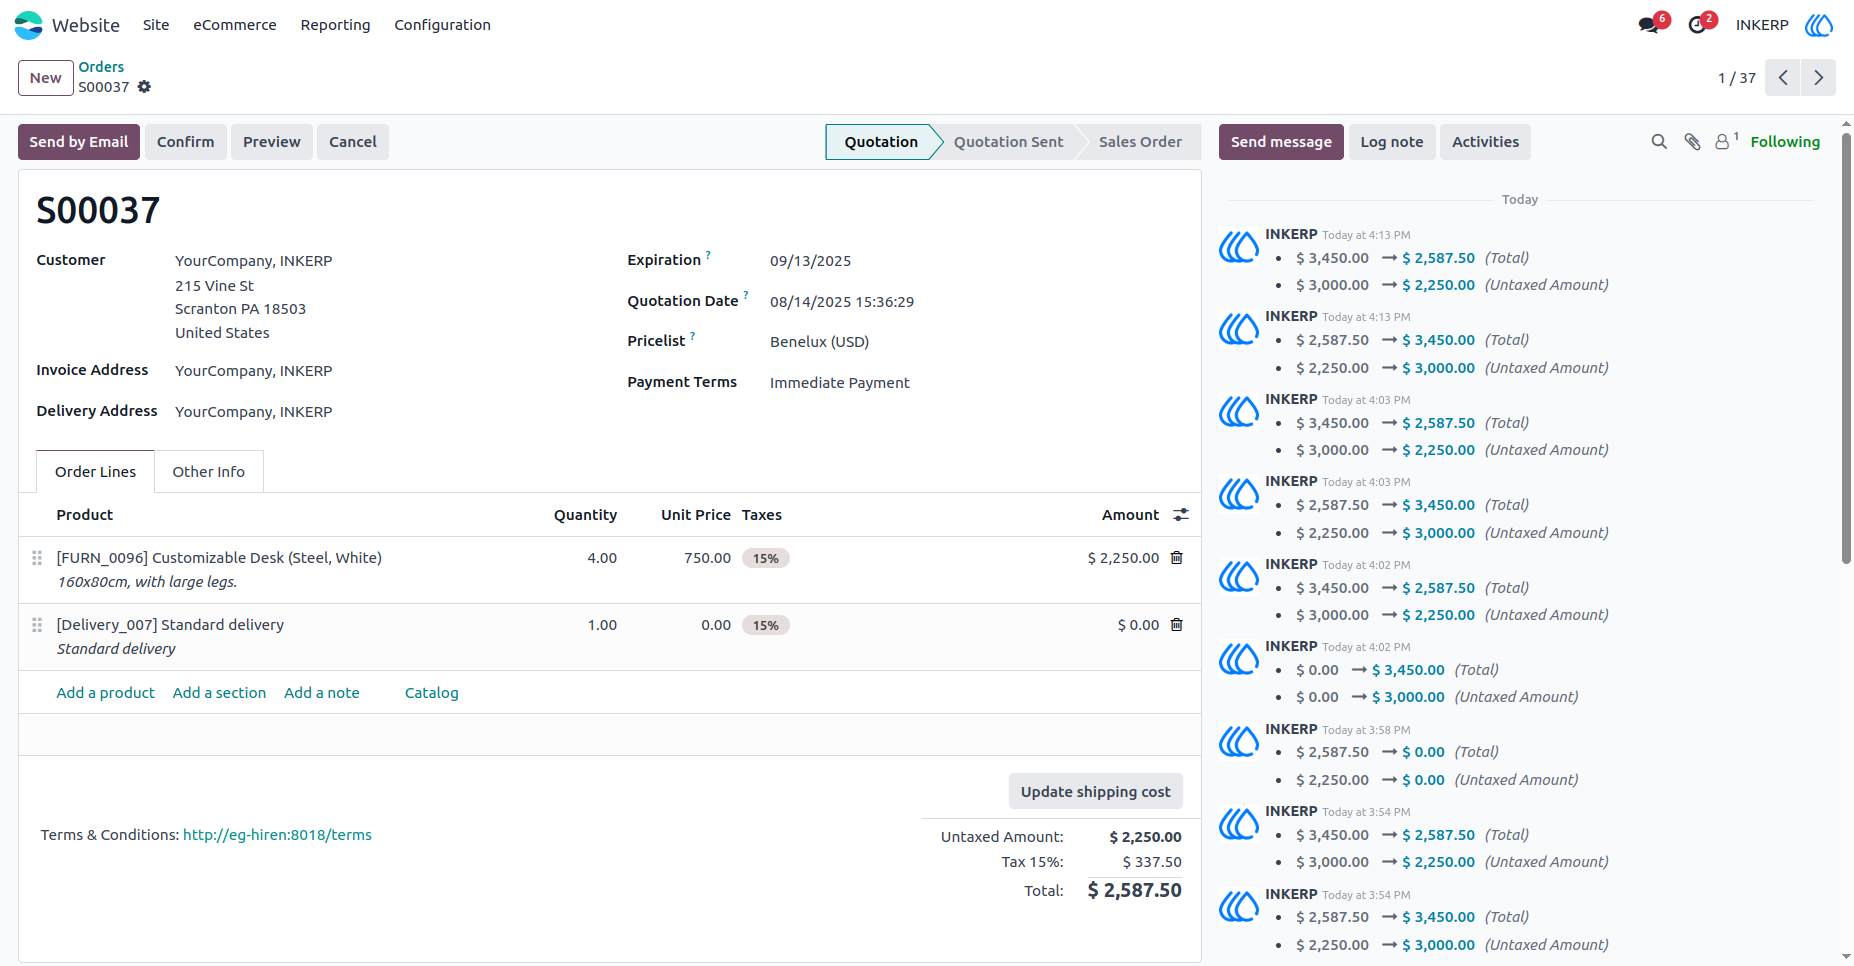This screenshot has width=1854, height=966.
Task: Click the Send by Email button
Action: (x=79, y=142)
